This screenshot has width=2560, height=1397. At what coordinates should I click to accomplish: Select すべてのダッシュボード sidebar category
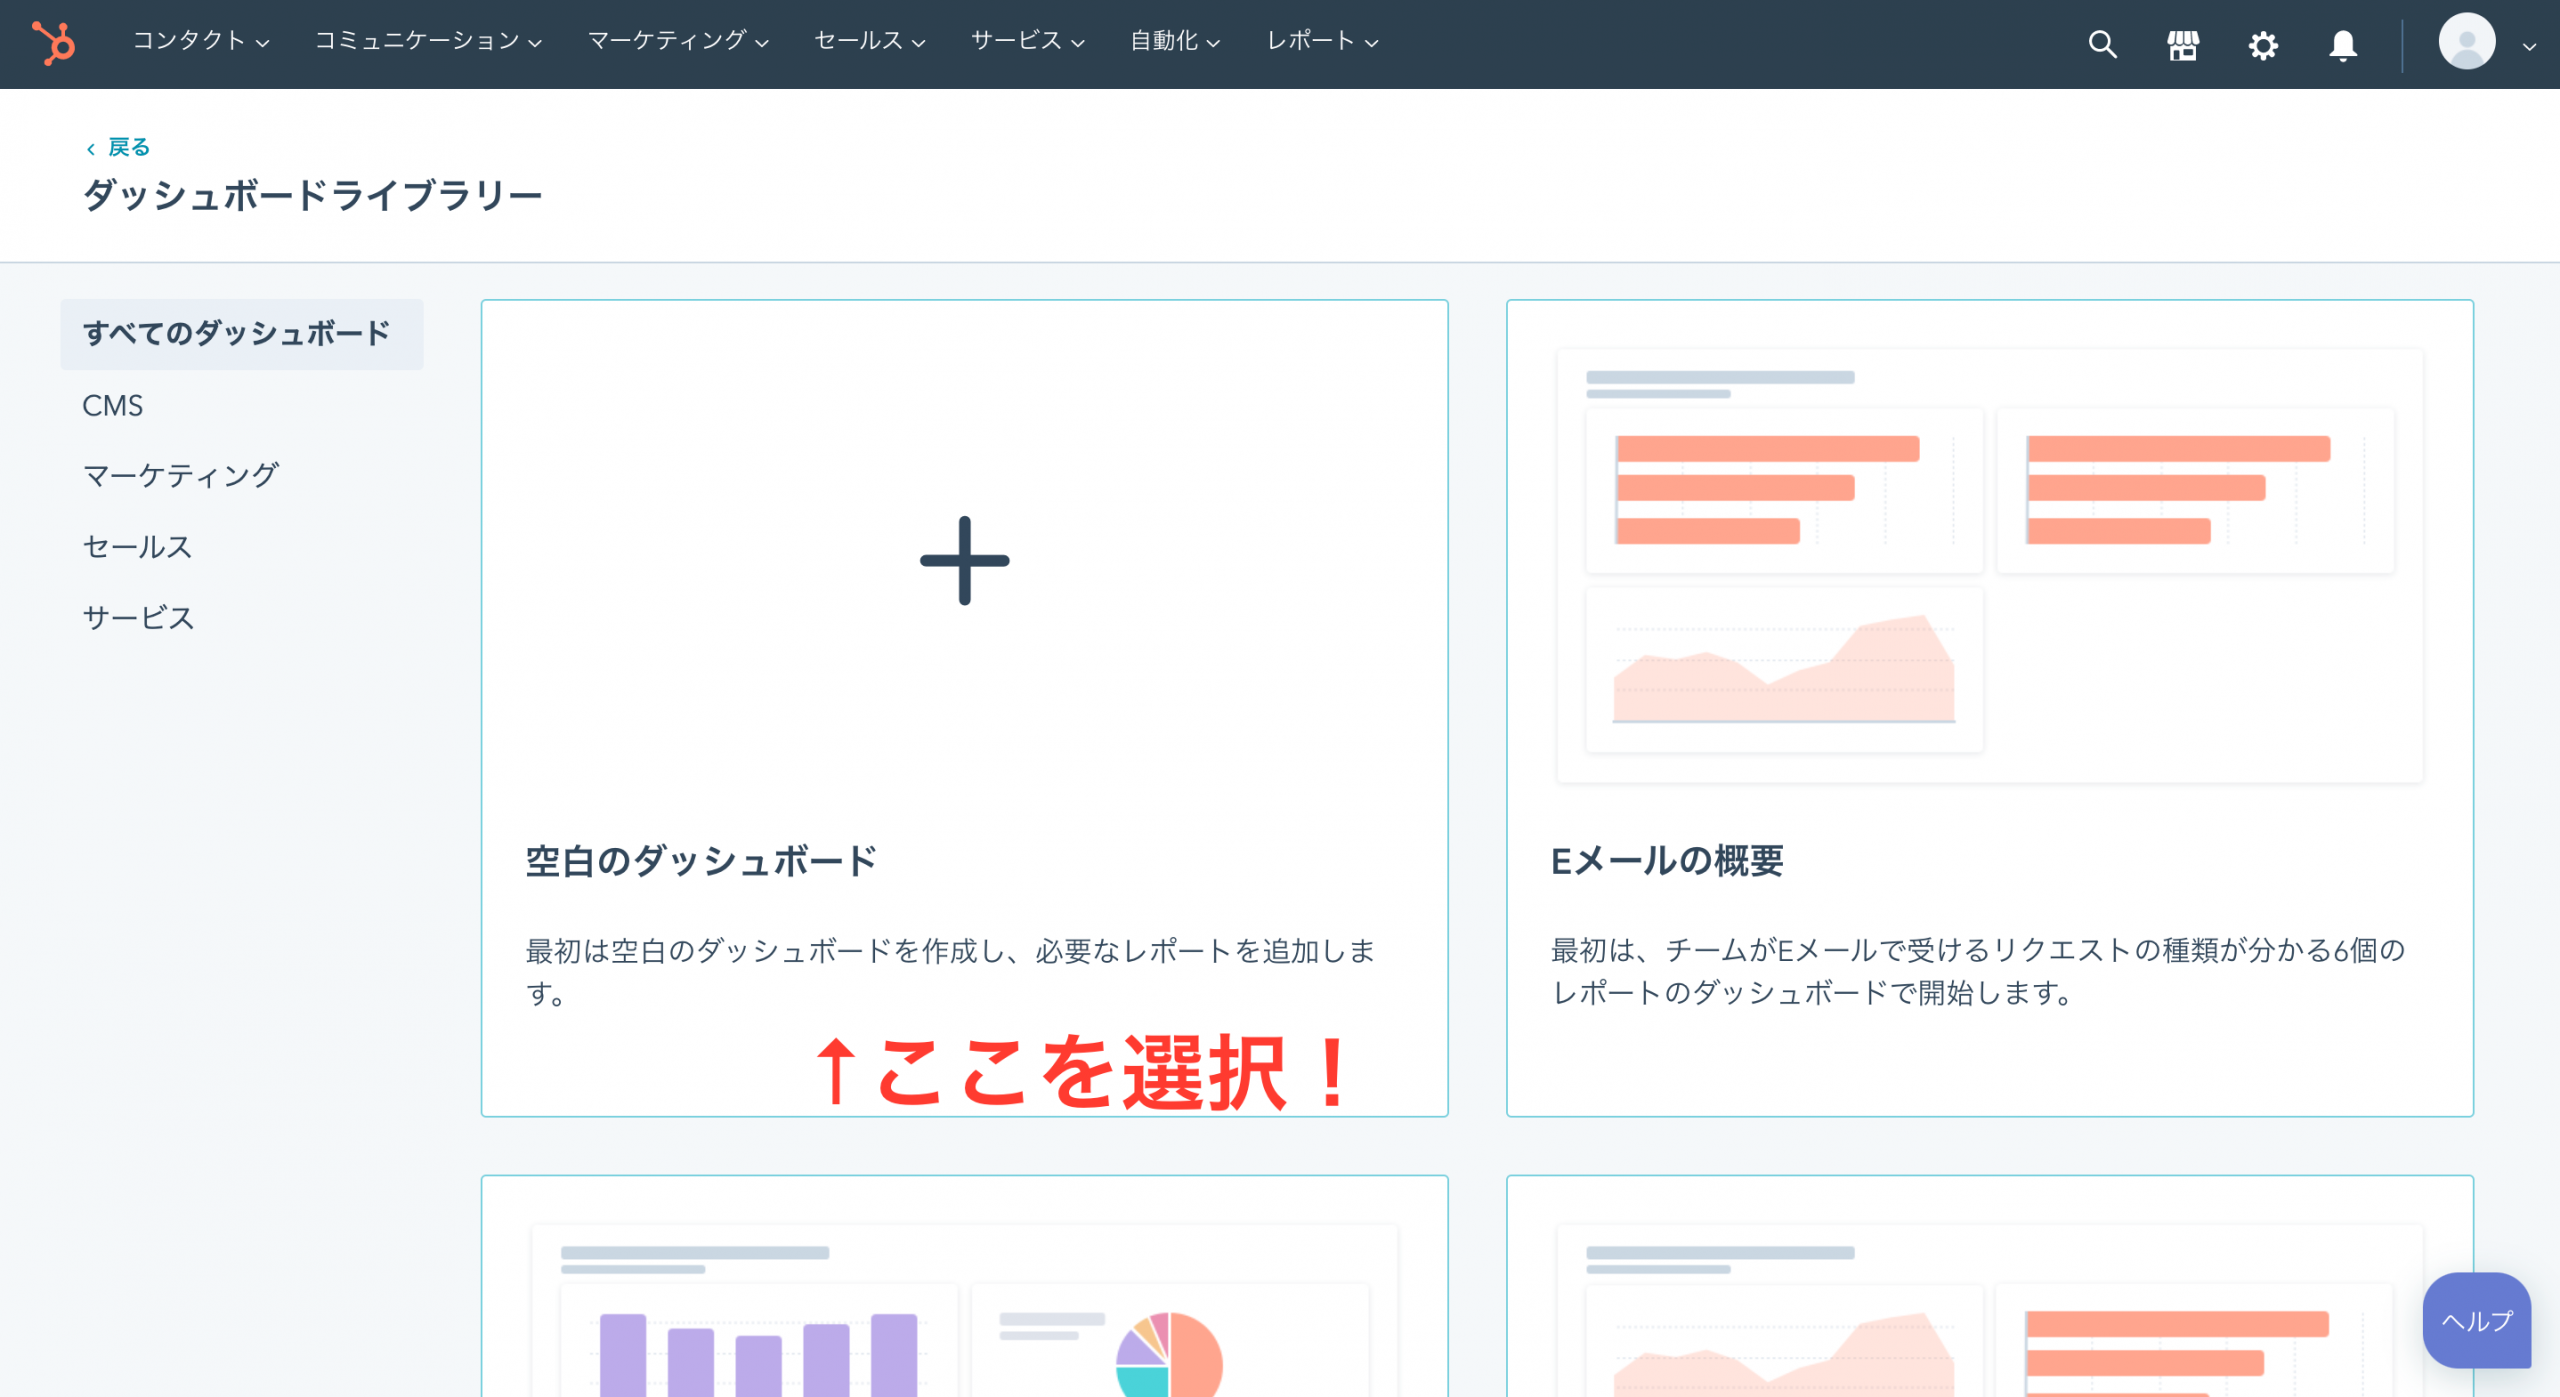pyautogui.click(x=237, y=333)
